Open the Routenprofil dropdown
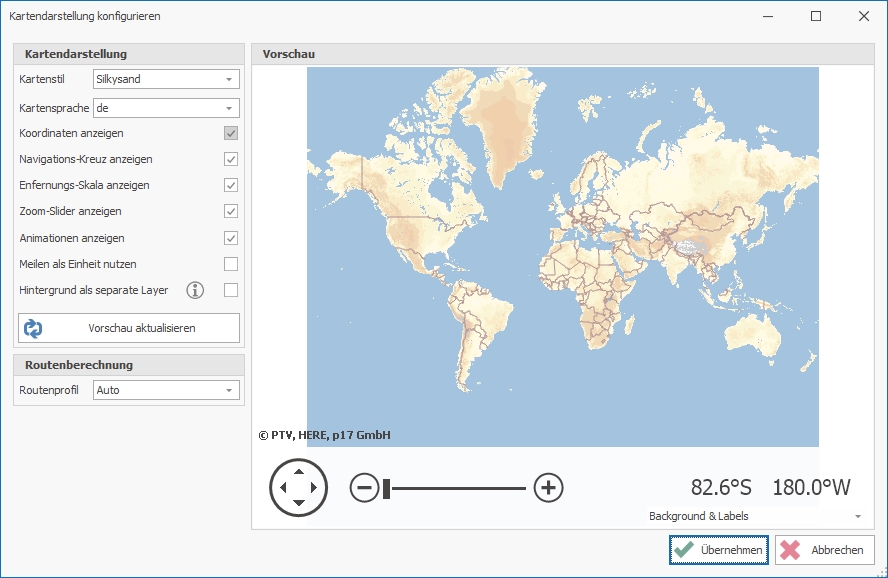Image resolution: width=888 pixels, height=578 pixels. coord(229,390)
